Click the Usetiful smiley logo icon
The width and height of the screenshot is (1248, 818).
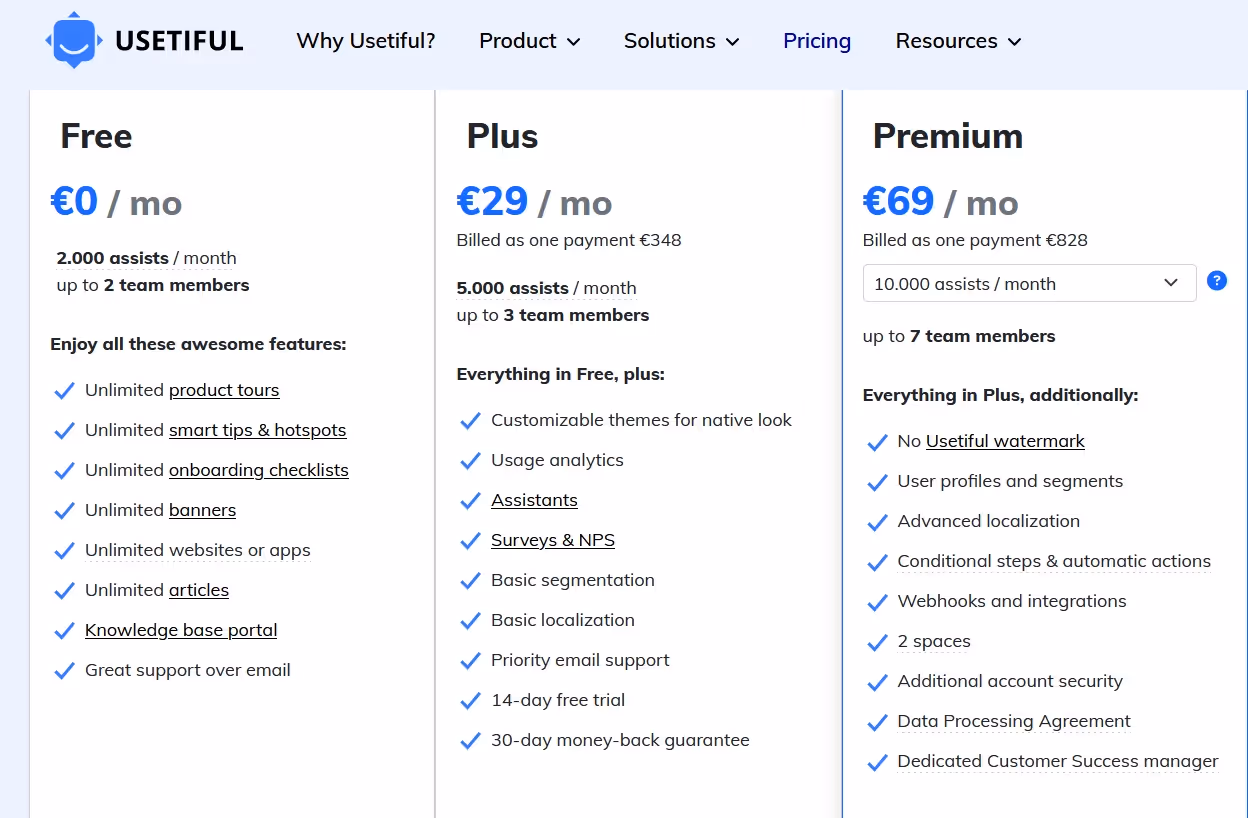click(74, 41)
